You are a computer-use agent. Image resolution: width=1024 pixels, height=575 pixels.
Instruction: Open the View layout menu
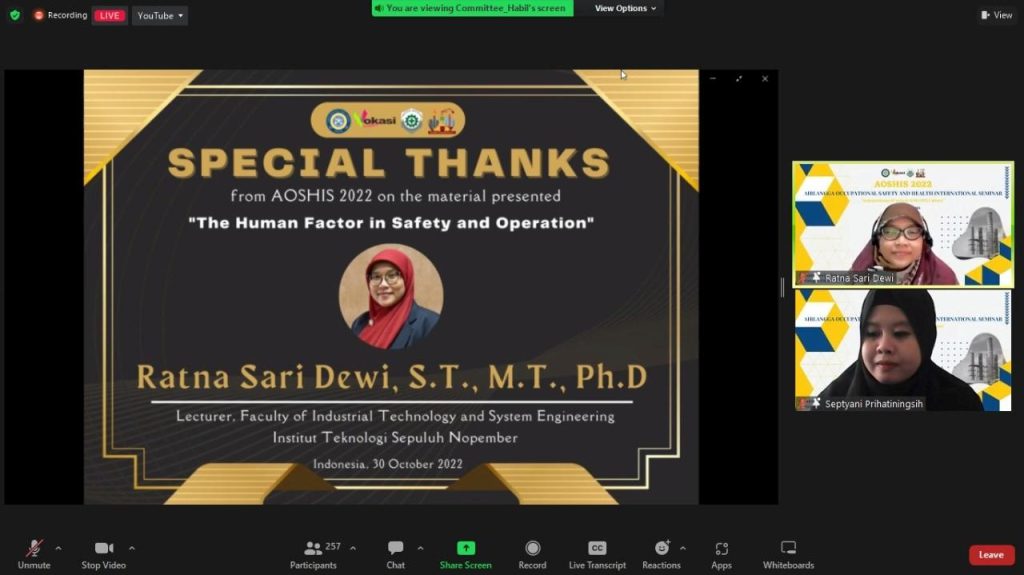click(997, 15)
